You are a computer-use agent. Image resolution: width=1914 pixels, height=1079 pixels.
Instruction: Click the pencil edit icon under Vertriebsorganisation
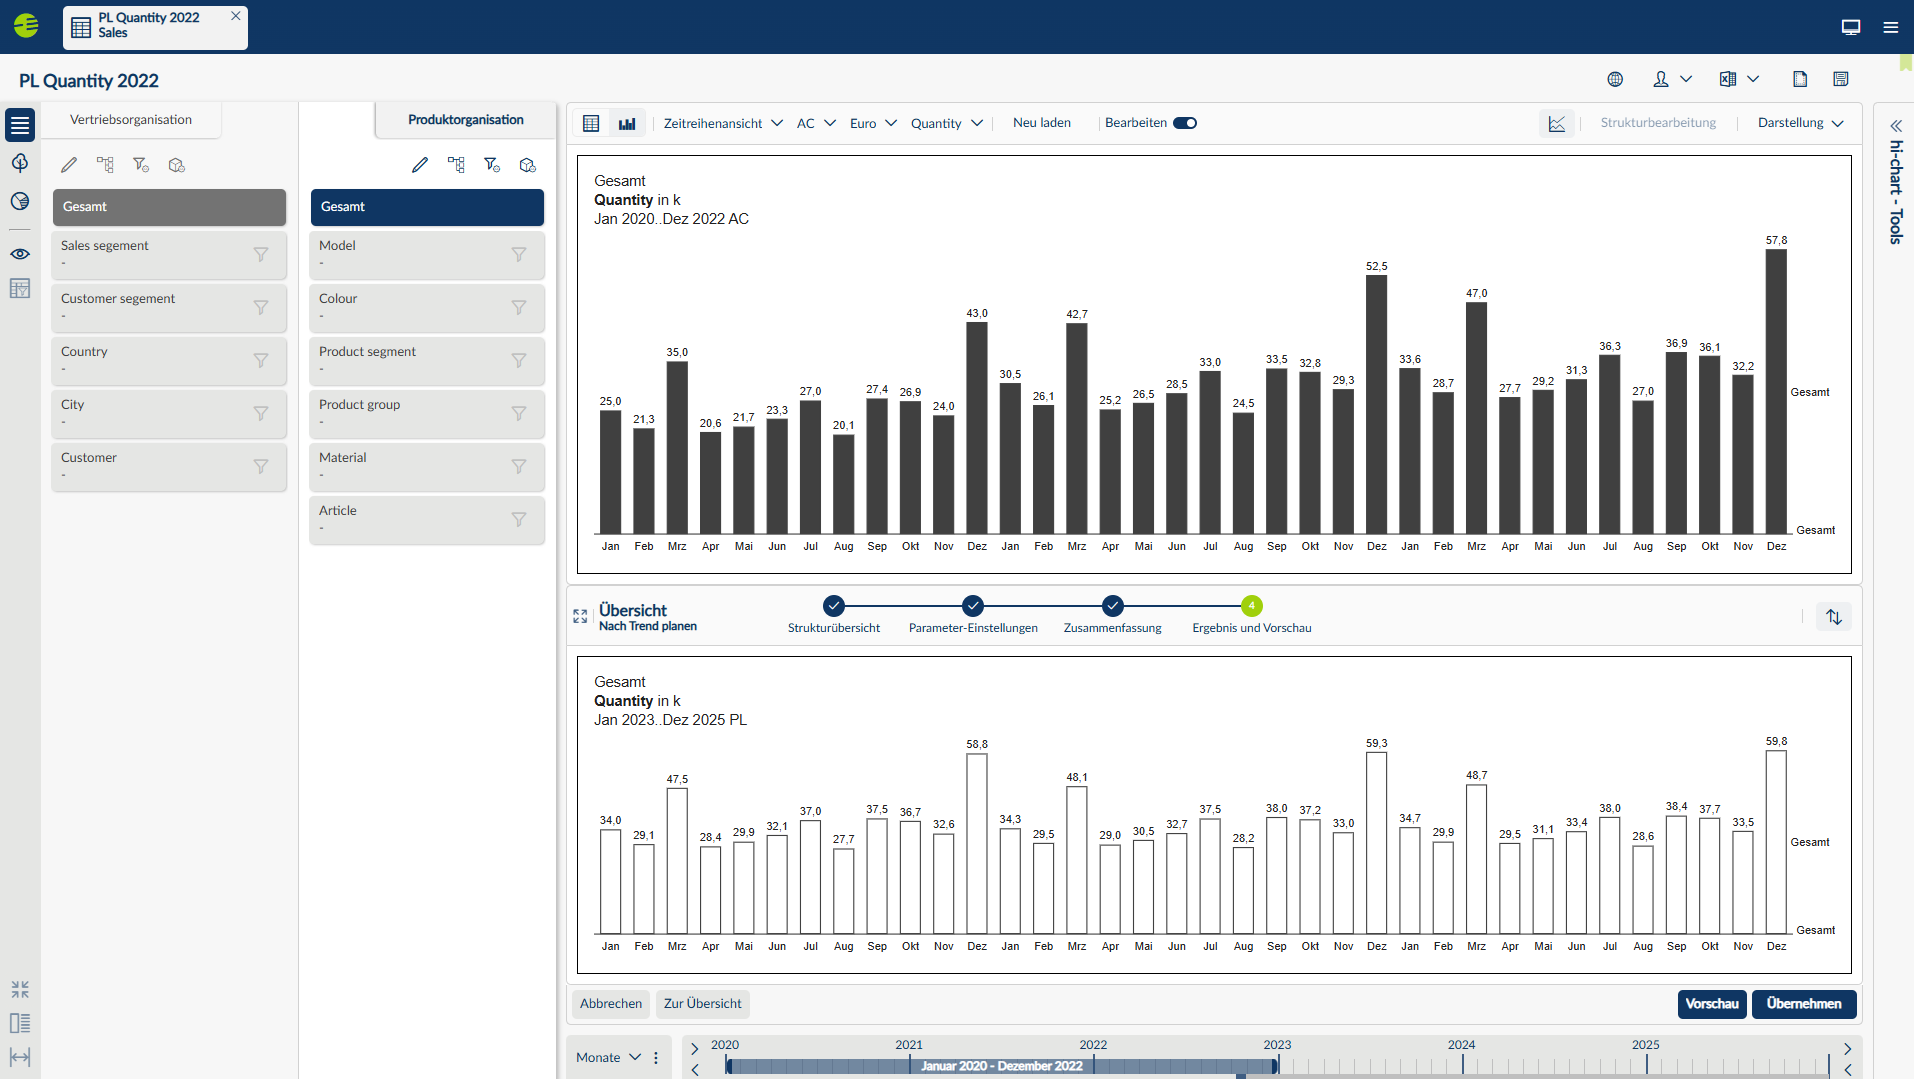click(x=69, y=165)
